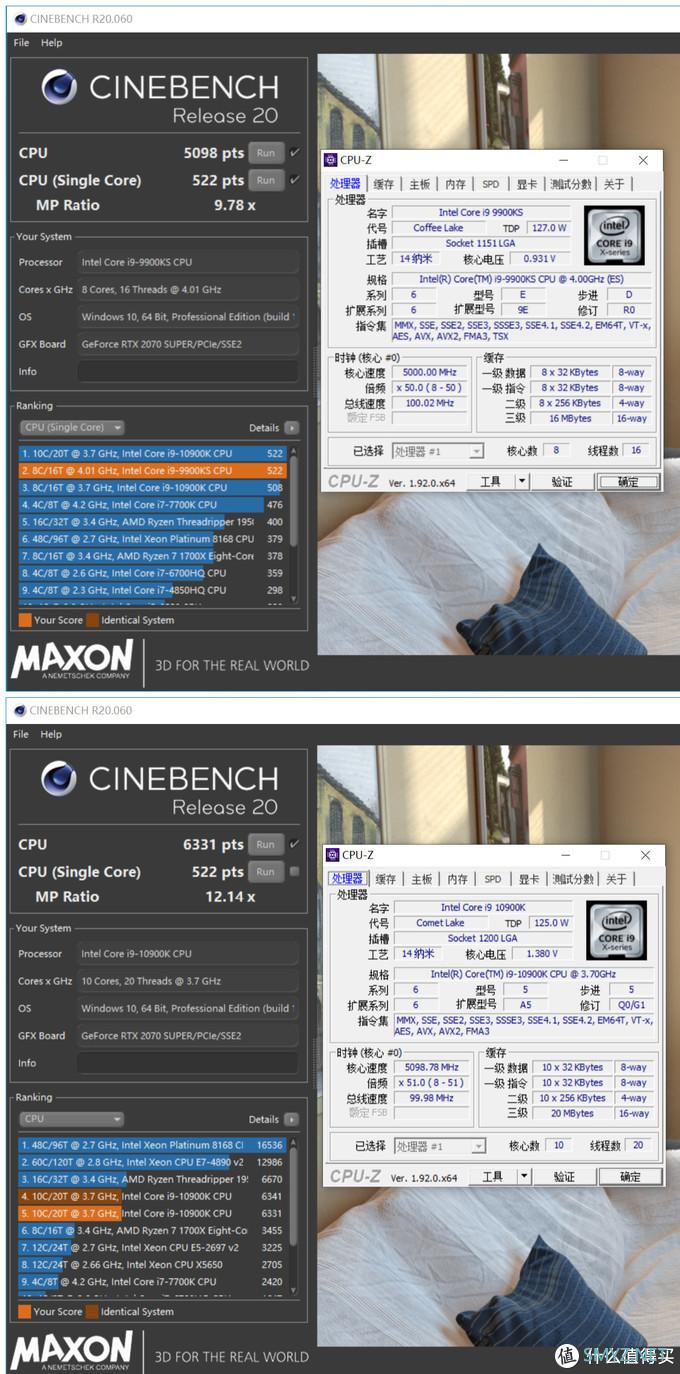The width and height of the screenshot is (680, 1374).
Task: Enable the Single Core checkbox in the i9-10900K Cinebench
Action: coord(294,871)
